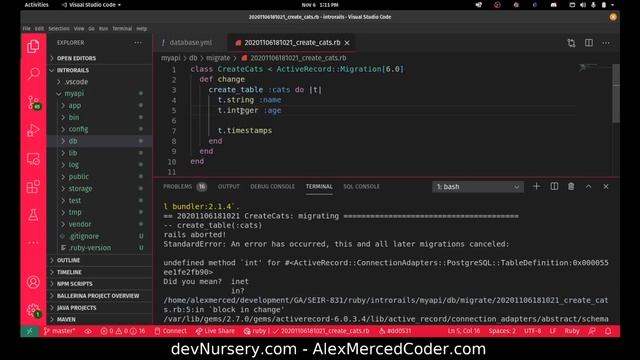Open Run and Debug view
The height and width of the screenshot is (360, 640).
pos(33,130)
